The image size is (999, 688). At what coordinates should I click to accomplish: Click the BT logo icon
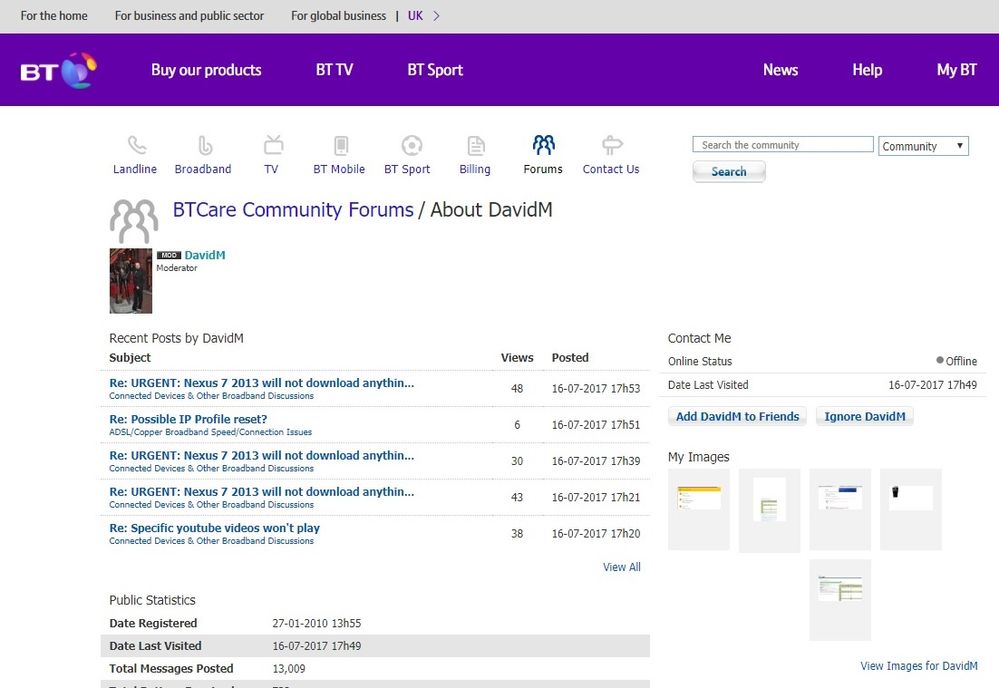(59, 70)
